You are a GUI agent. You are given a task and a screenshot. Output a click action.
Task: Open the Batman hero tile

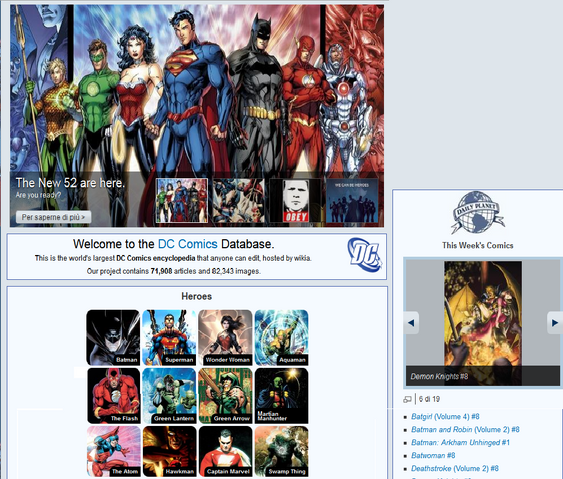pos(113,338)
